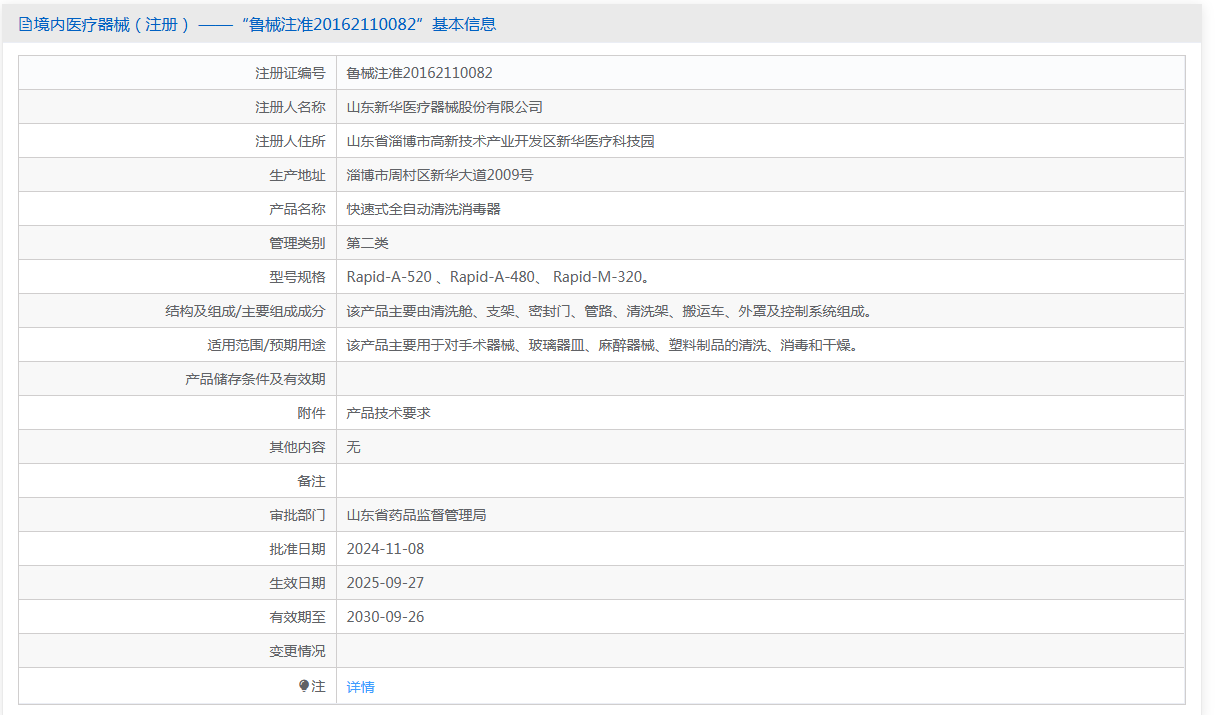
Task: Click the 注册证编号 label
Action: (291, 73)
